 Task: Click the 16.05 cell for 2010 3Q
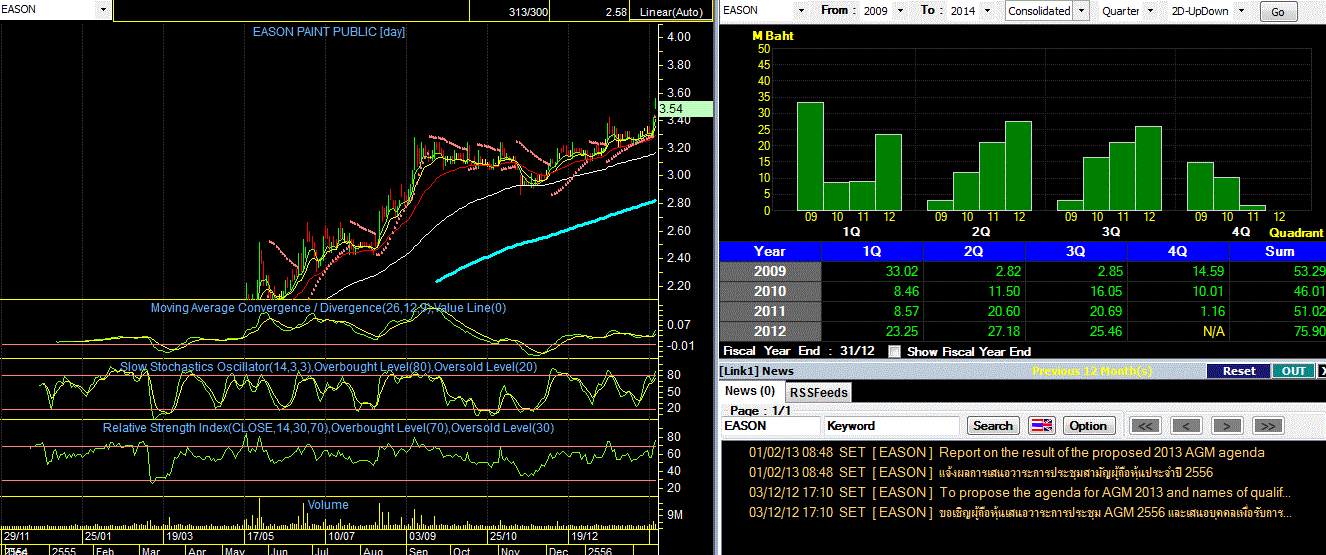[x=1076, y=291]
